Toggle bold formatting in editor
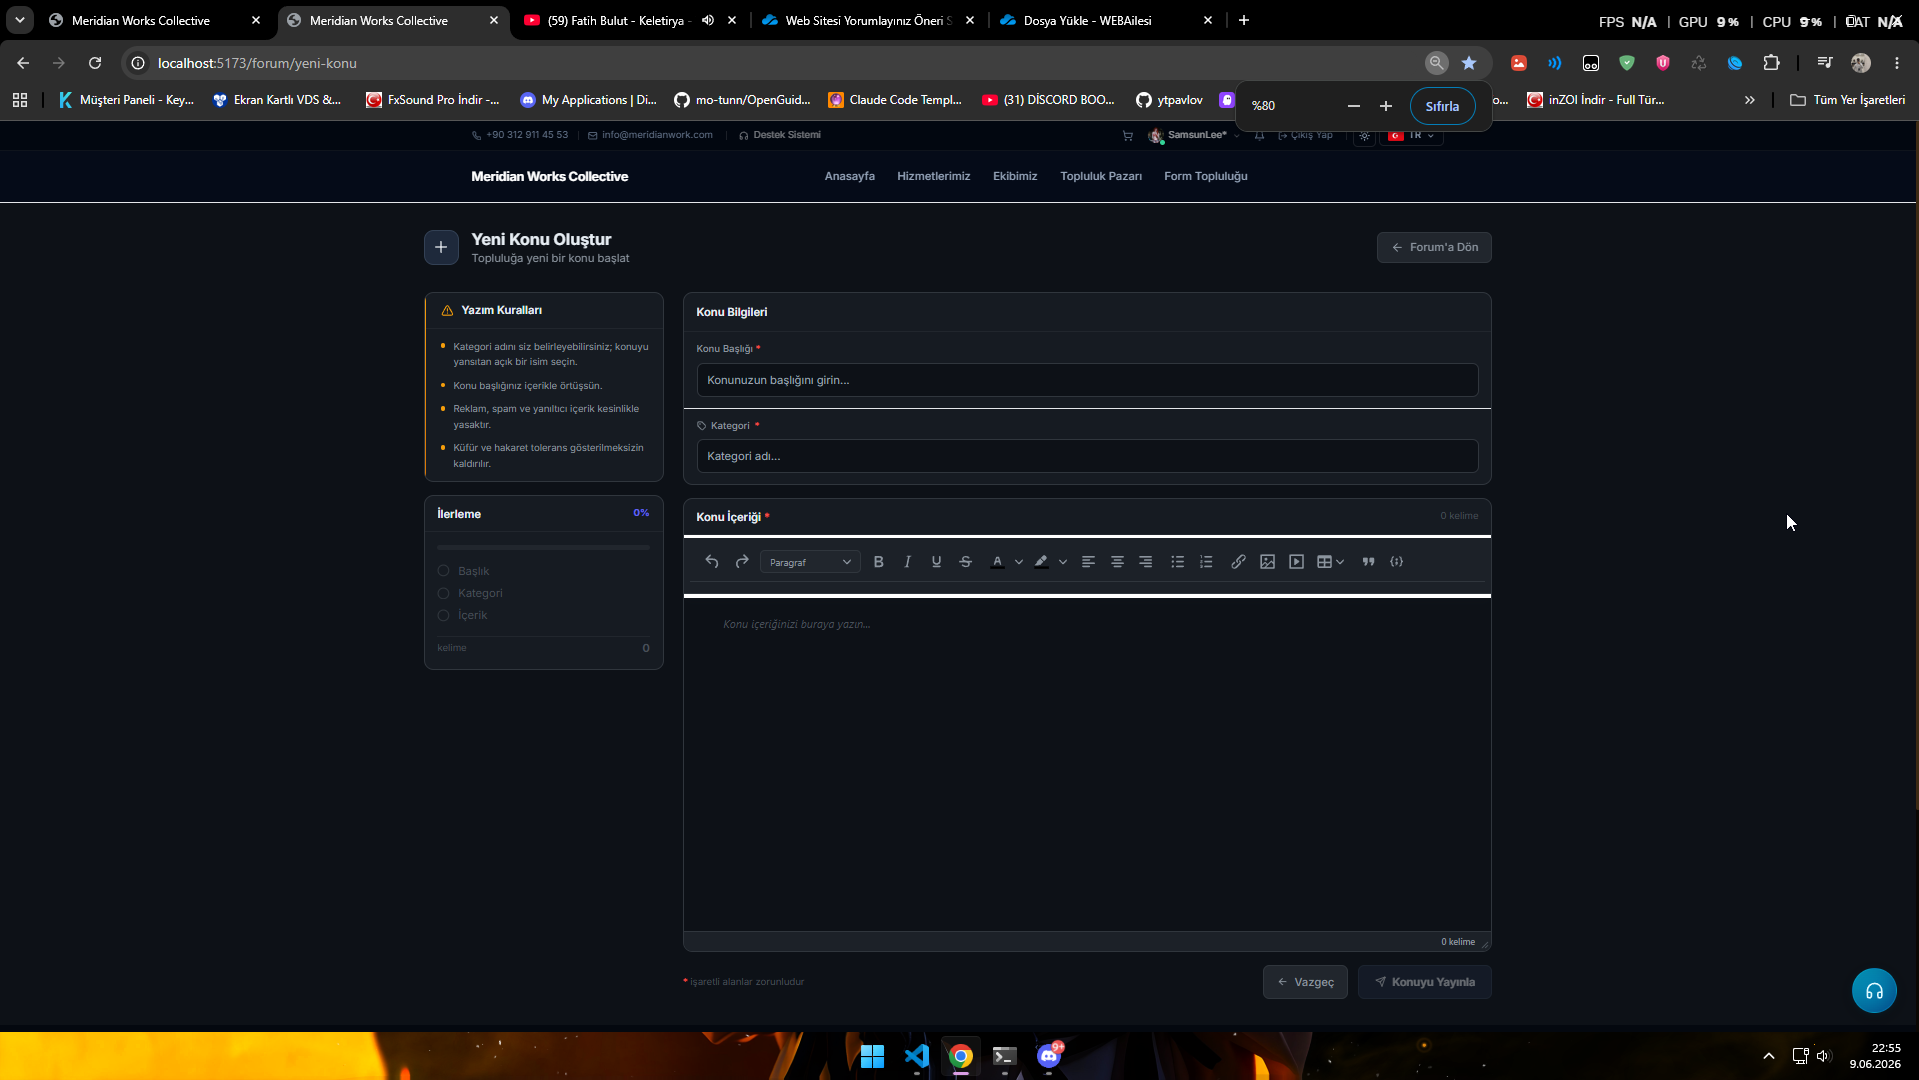The height and width of the screenshot is (1080, 1919). tap(878, 562)
